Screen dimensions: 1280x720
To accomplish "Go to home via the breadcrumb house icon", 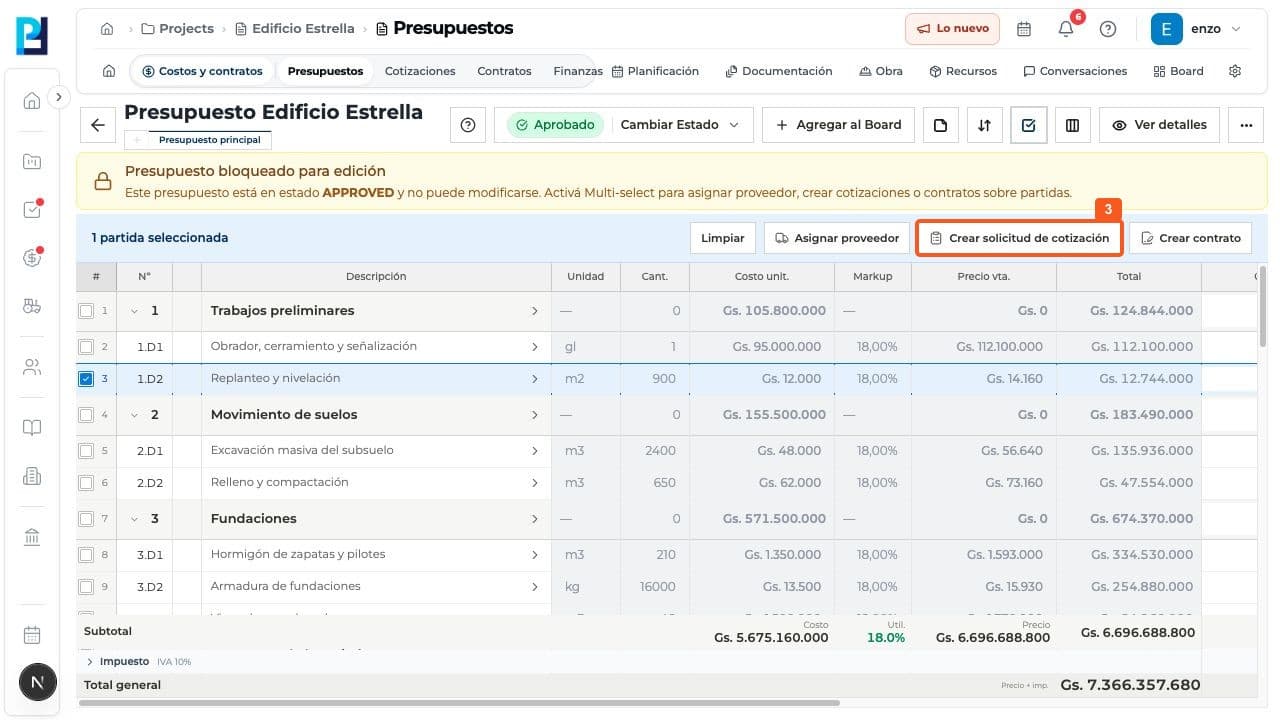I will pyautogui.click(x=107, y=29).
